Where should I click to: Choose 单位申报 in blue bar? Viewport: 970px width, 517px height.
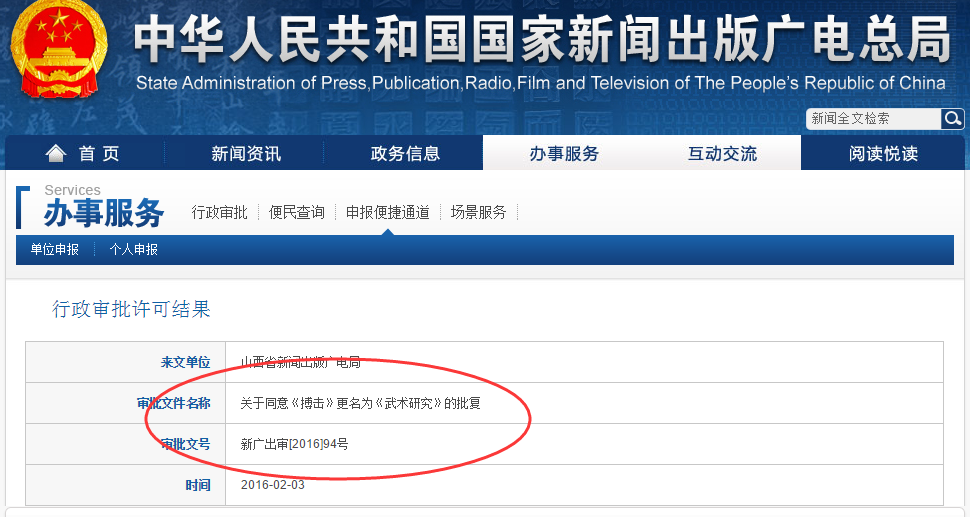click(x=54, y=249)
